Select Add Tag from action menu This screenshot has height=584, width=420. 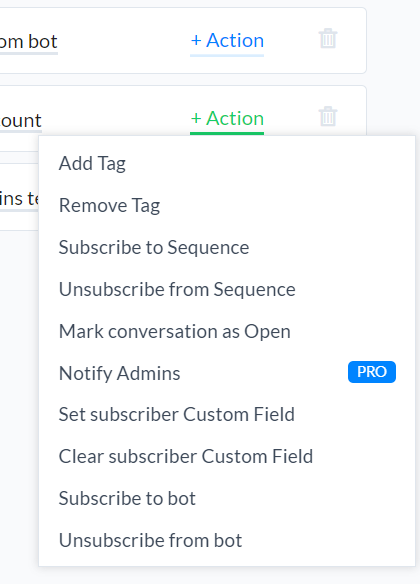pos(227,164)
